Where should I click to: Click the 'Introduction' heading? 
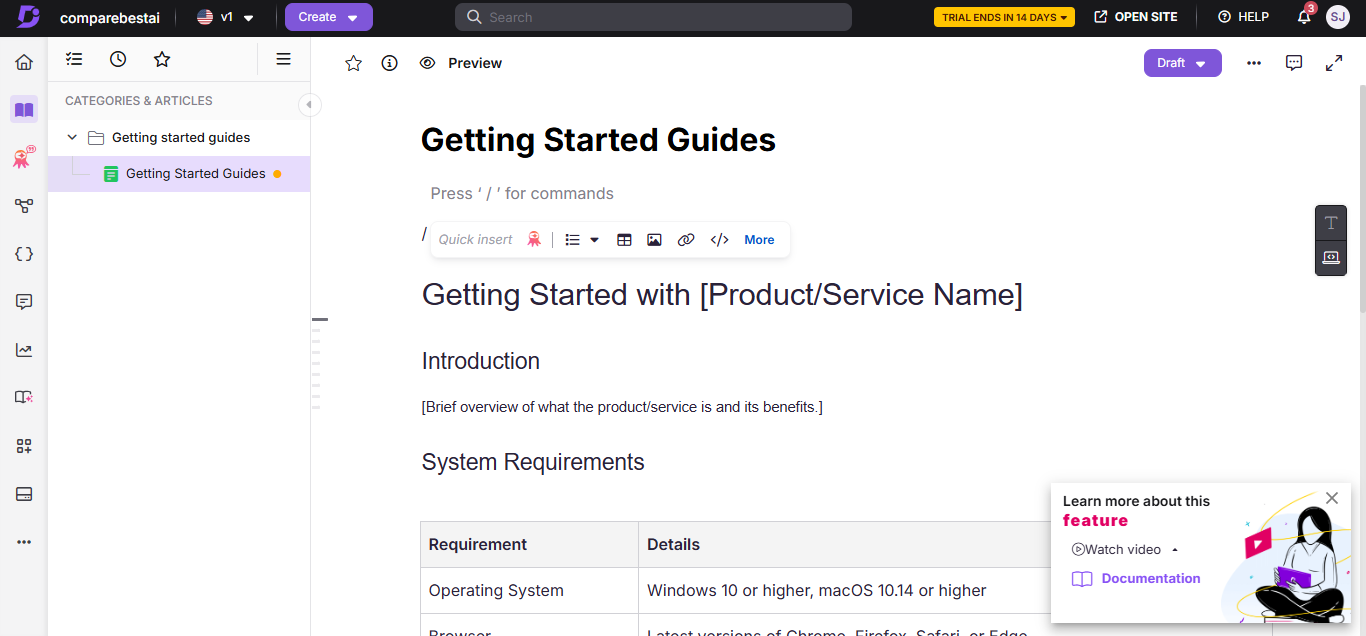coord(481,361)
